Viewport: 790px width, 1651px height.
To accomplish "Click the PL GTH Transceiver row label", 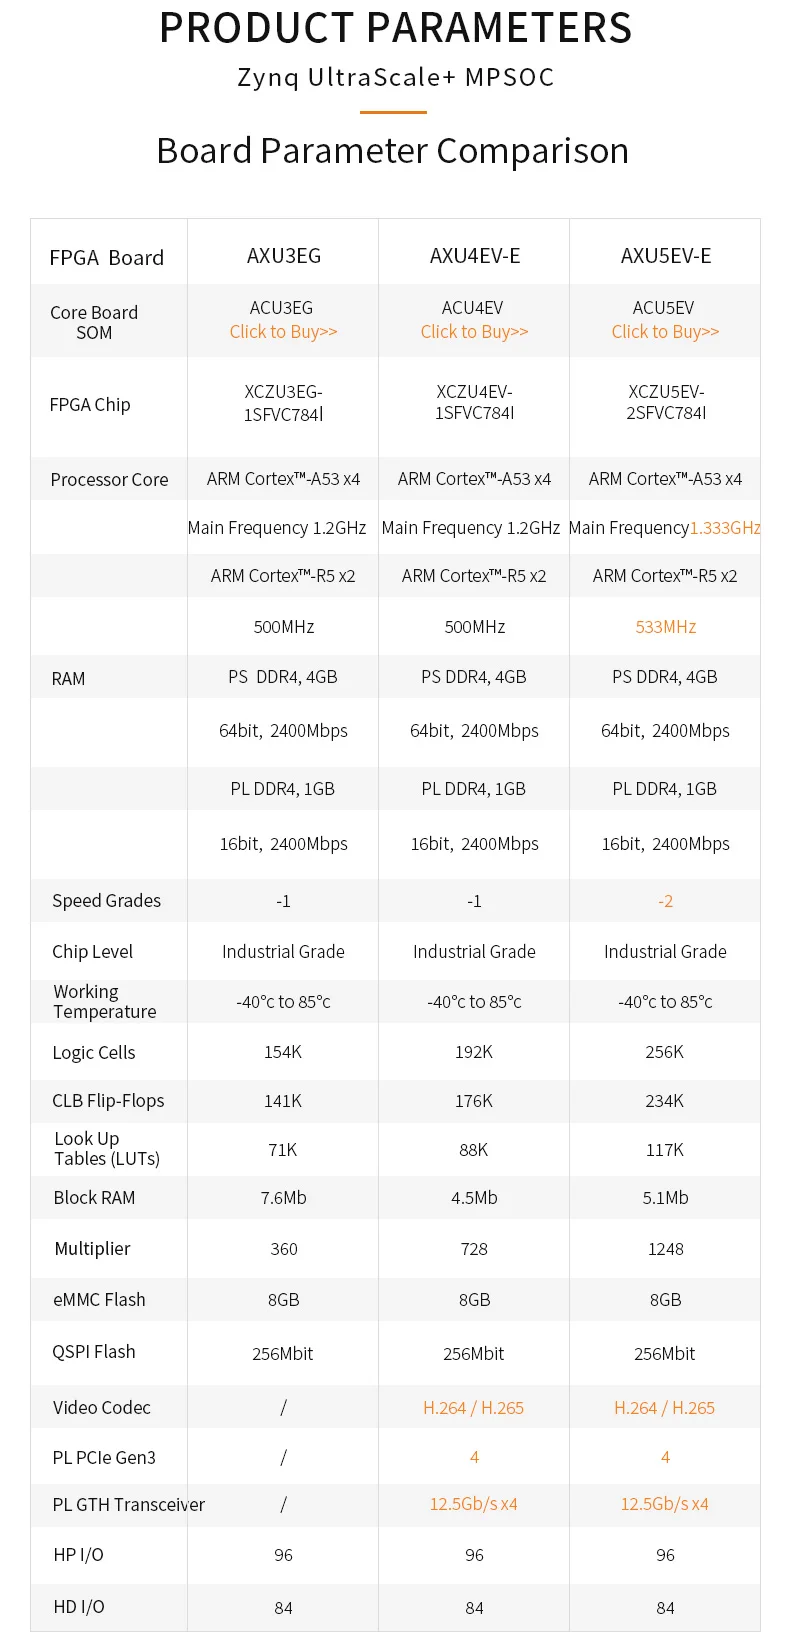I will point(128,1505).
